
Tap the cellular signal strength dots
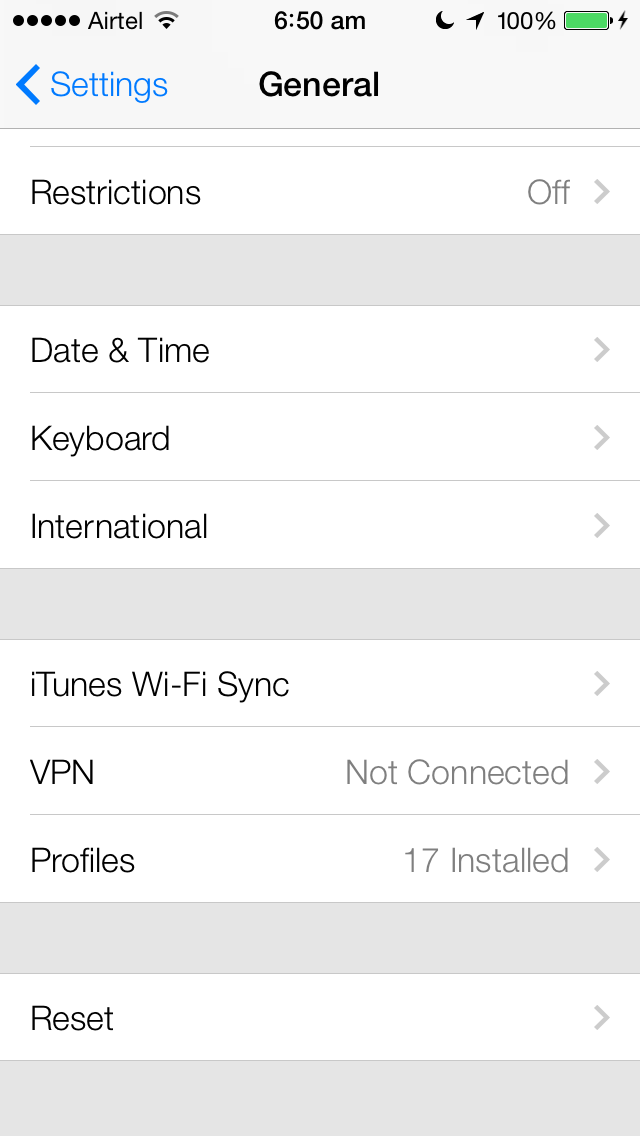(45, 21)
